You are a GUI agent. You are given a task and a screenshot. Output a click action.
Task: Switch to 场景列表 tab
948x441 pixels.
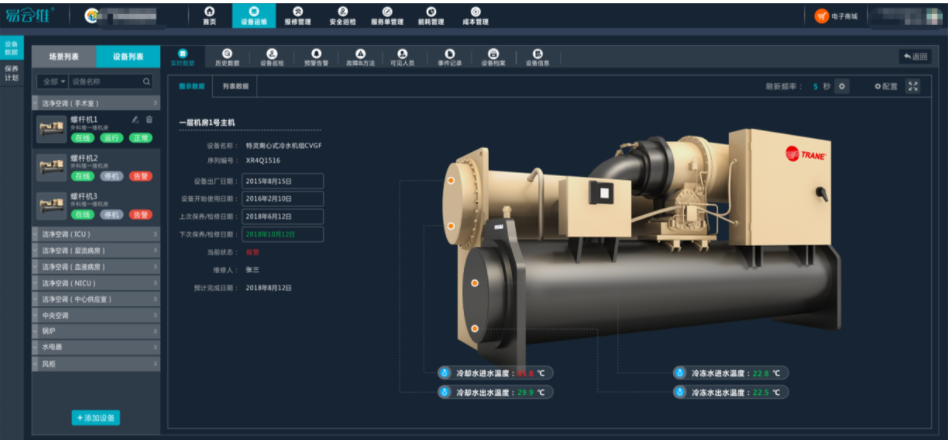coord(64,57)
